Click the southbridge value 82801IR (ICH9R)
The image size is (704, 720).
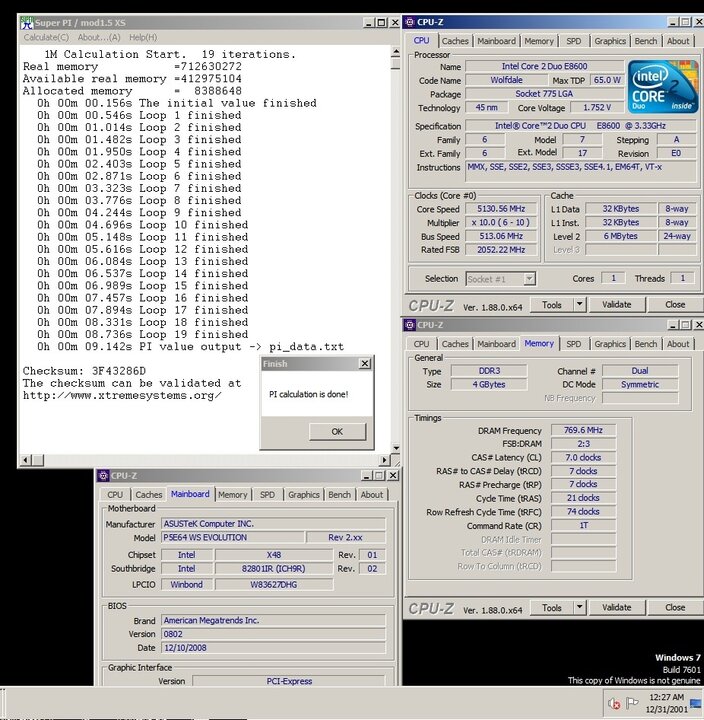[274, 568]
